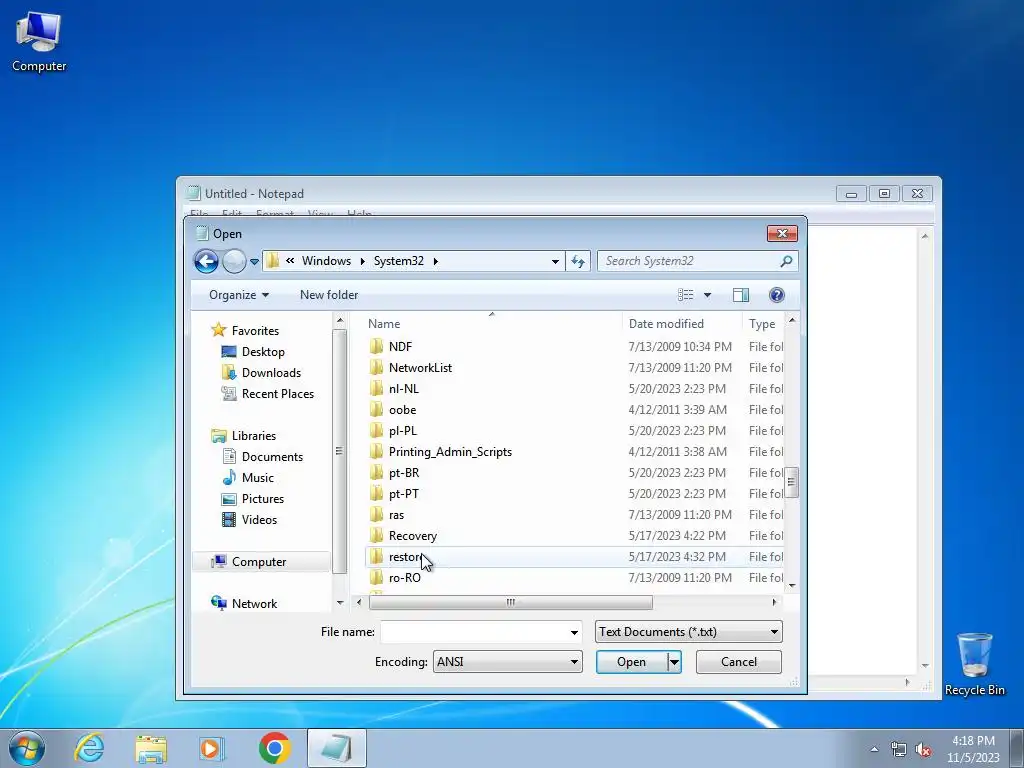This screenshot has height=768, width=1024.
Task: Click the file list vertical scrollbar thumb
Action: [x=792, y=483]
